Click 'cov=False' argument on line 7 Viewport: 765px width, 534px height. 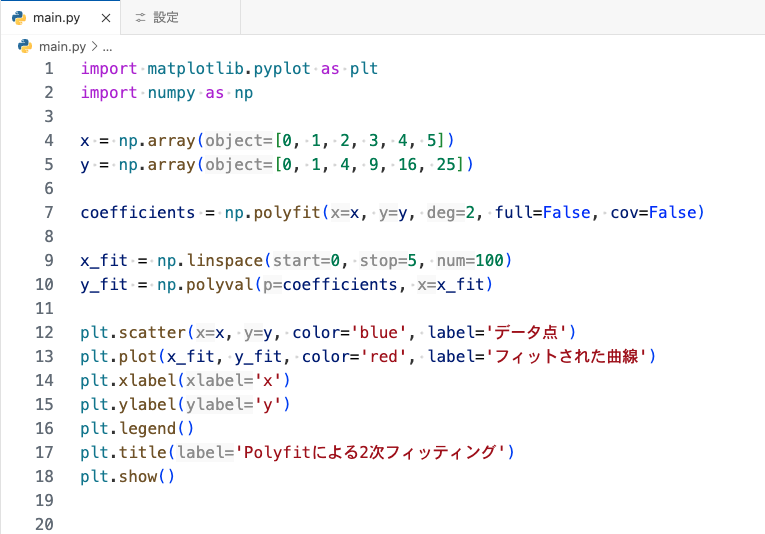pos(654,213)
